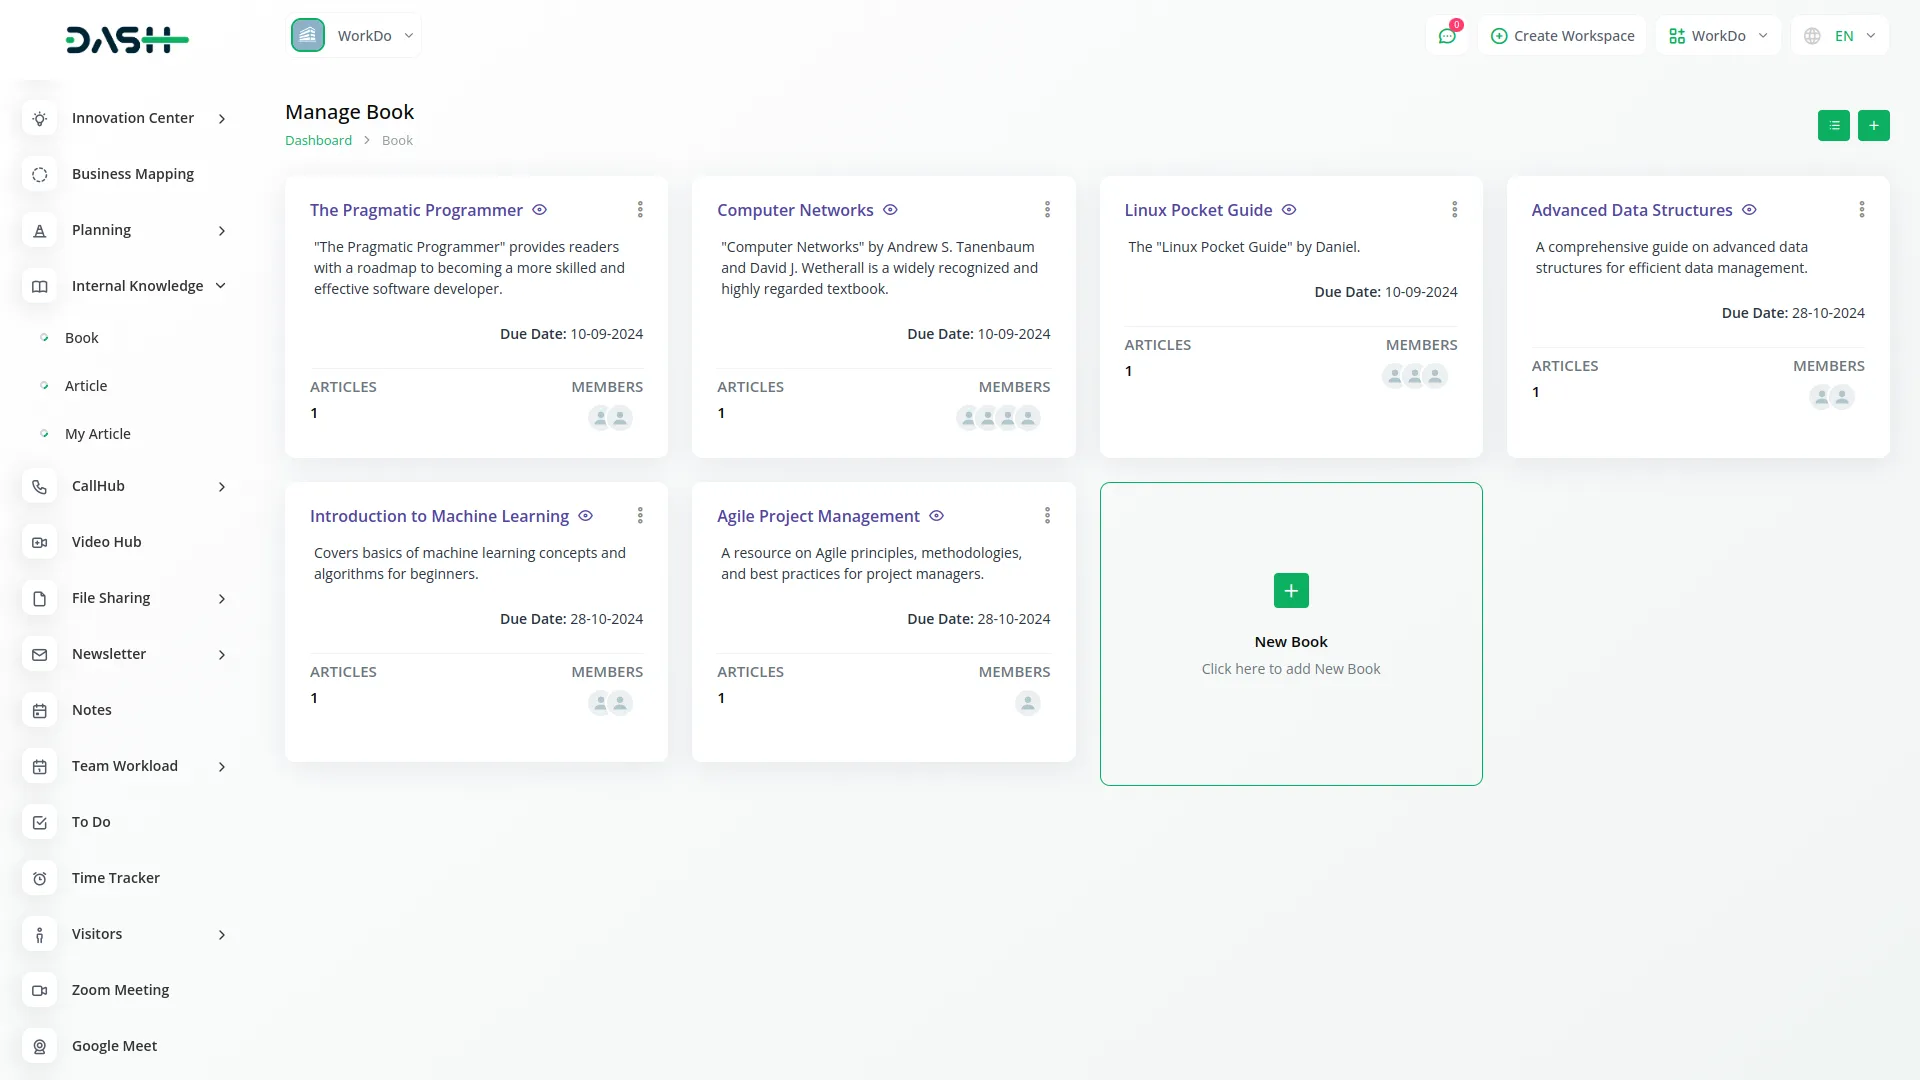Switch to list view icon
This screenshot has width=1920, height=1080.
coord(1833,125)
